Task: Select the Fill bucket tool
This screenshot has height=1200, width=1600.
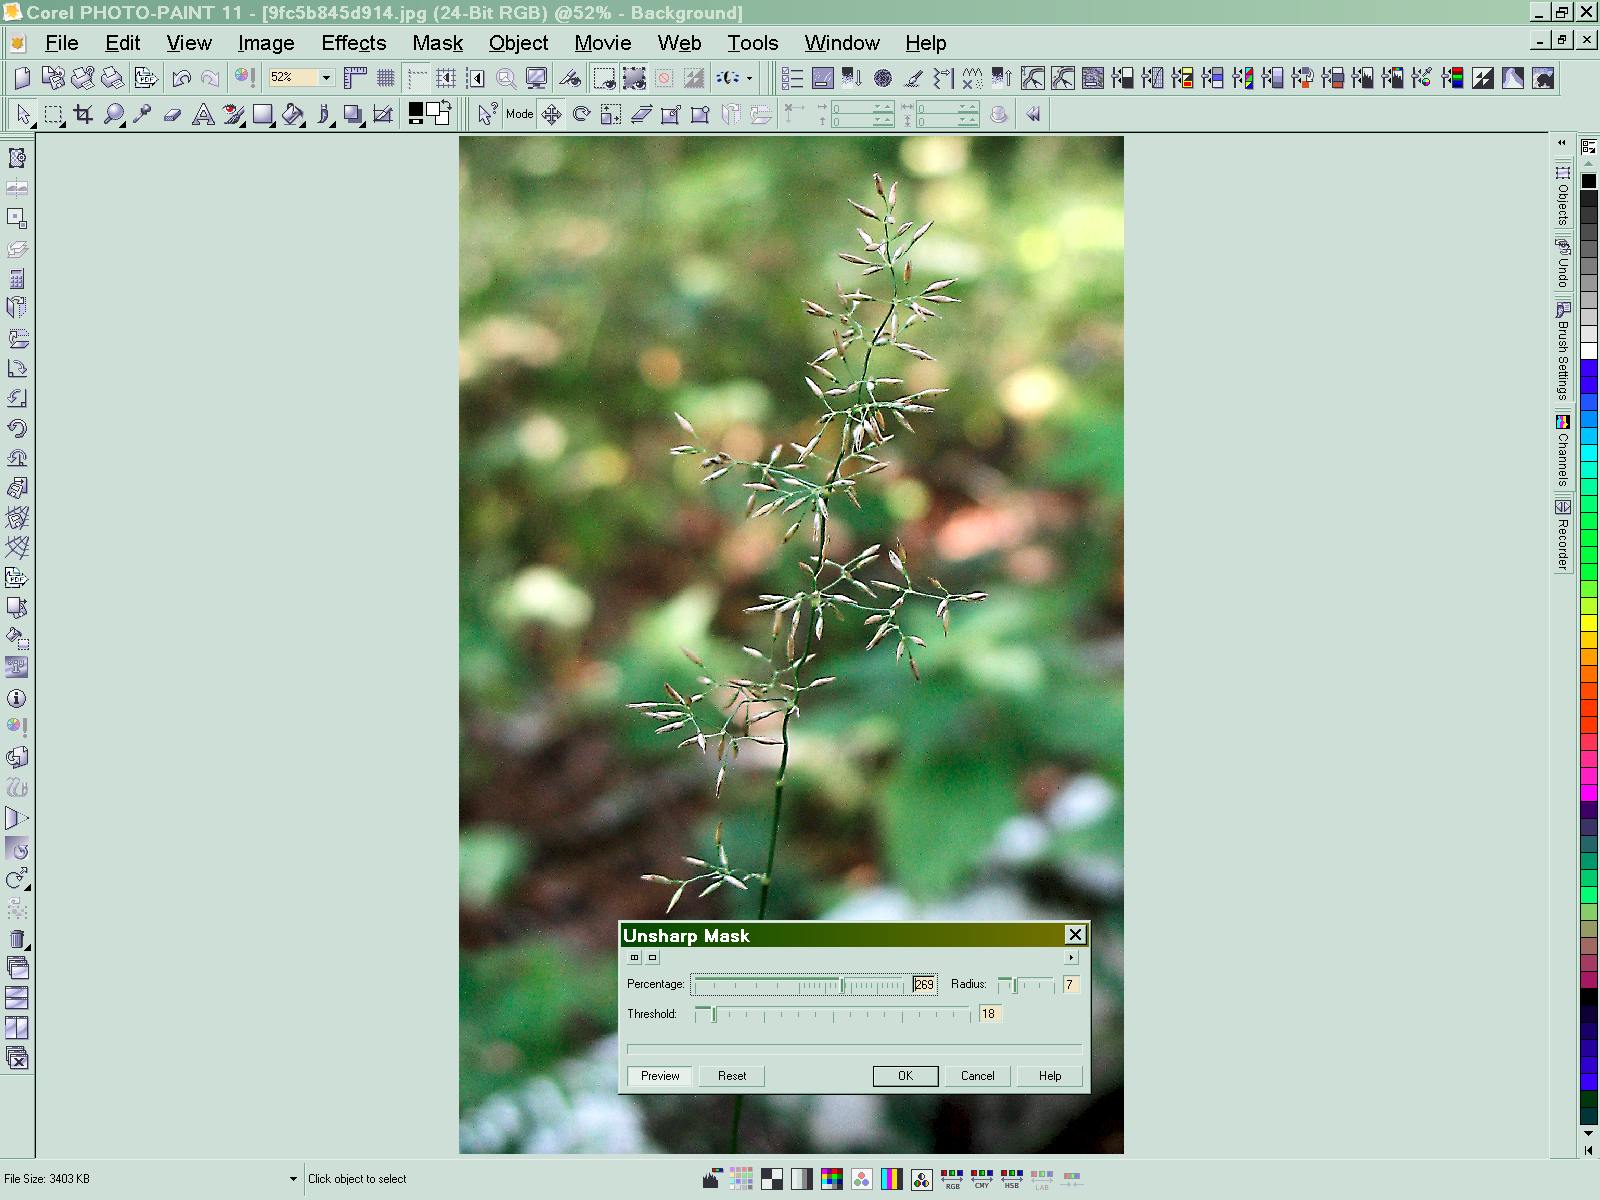Action: pos(292,115)
